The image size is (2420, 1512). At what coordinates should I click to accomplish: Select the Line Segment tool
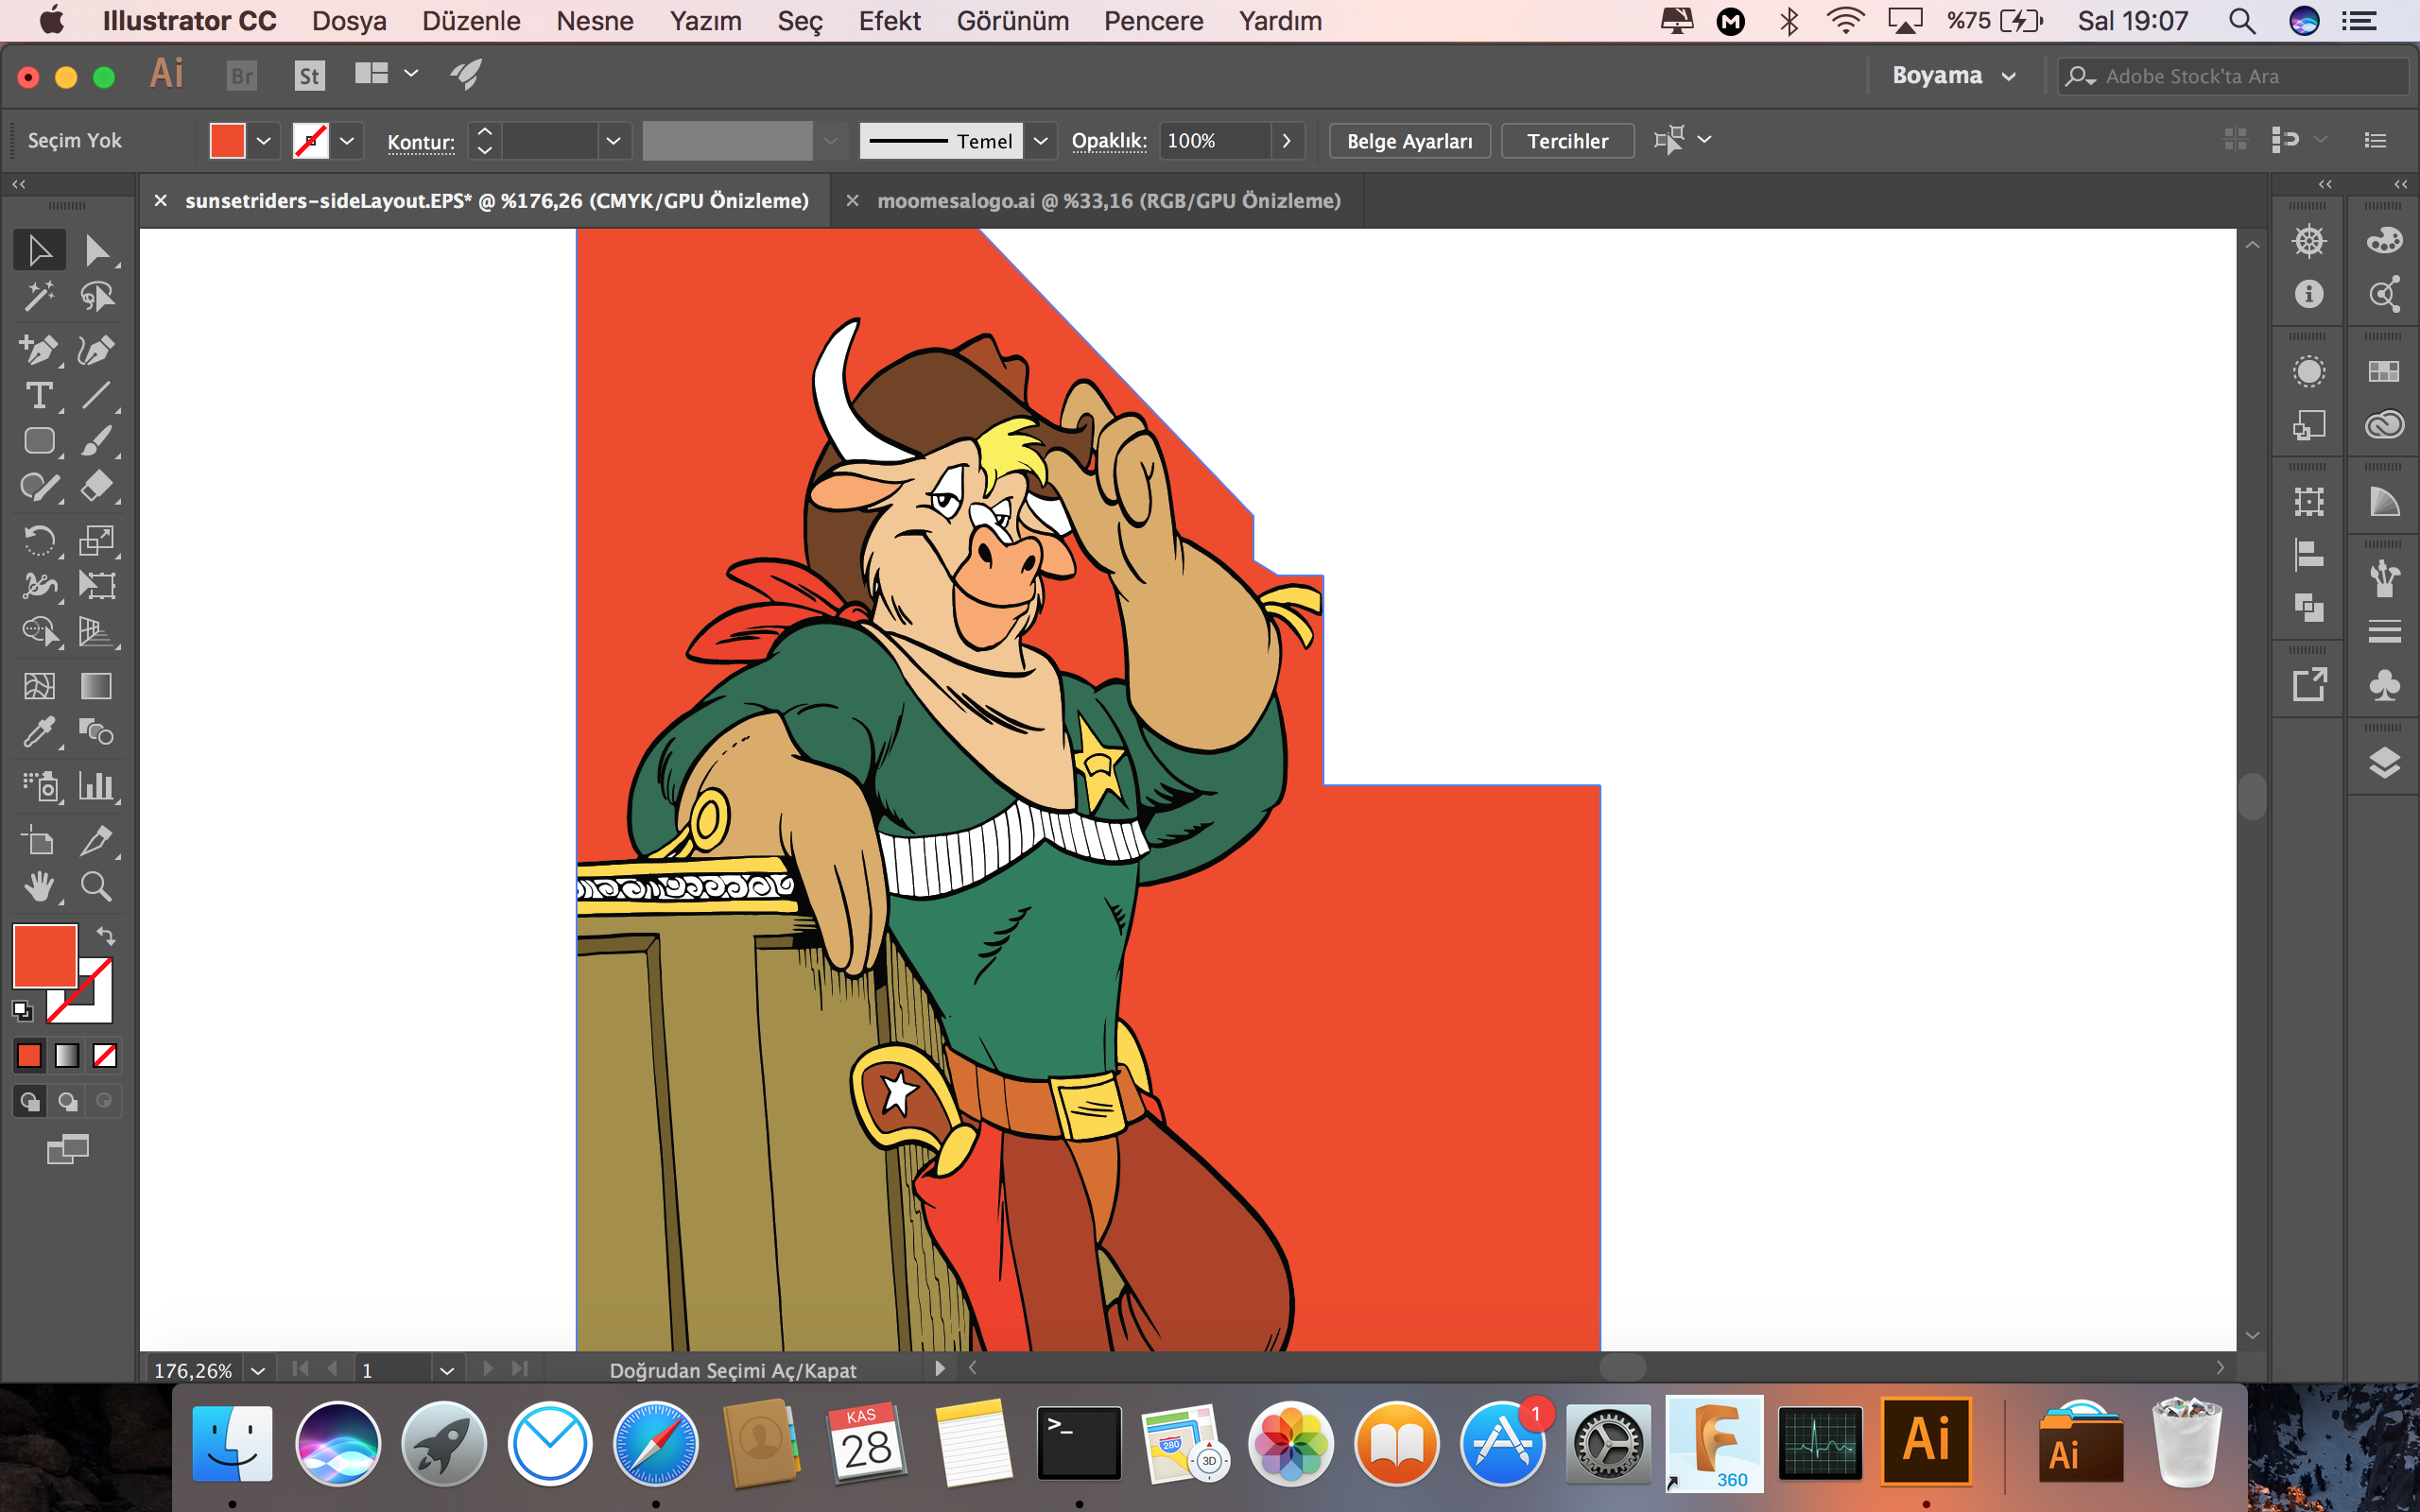point(96,395)
